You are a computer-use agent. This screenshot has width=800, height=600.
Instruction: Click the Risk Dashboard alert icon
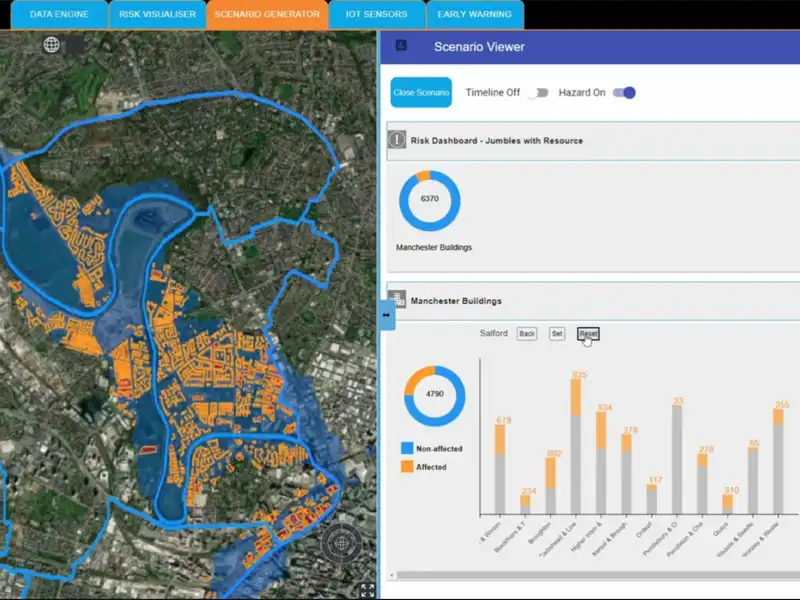[397, 140]
